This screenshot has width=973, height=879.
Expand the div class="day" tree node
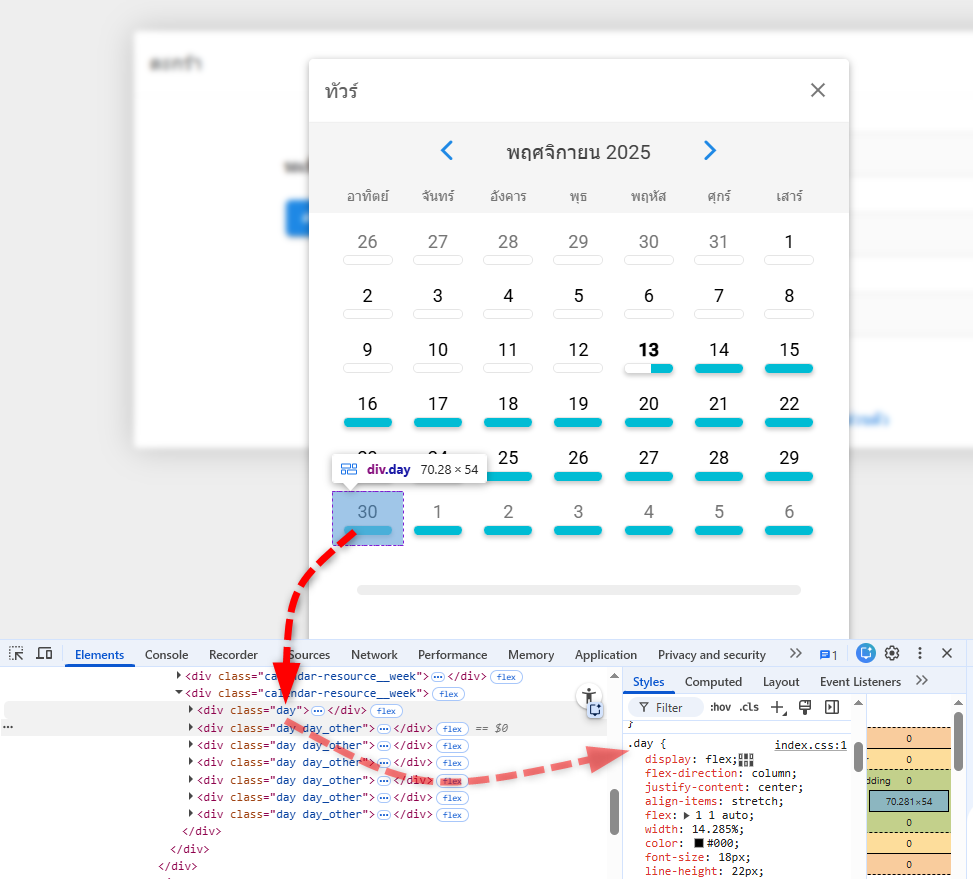coord(191,710)
